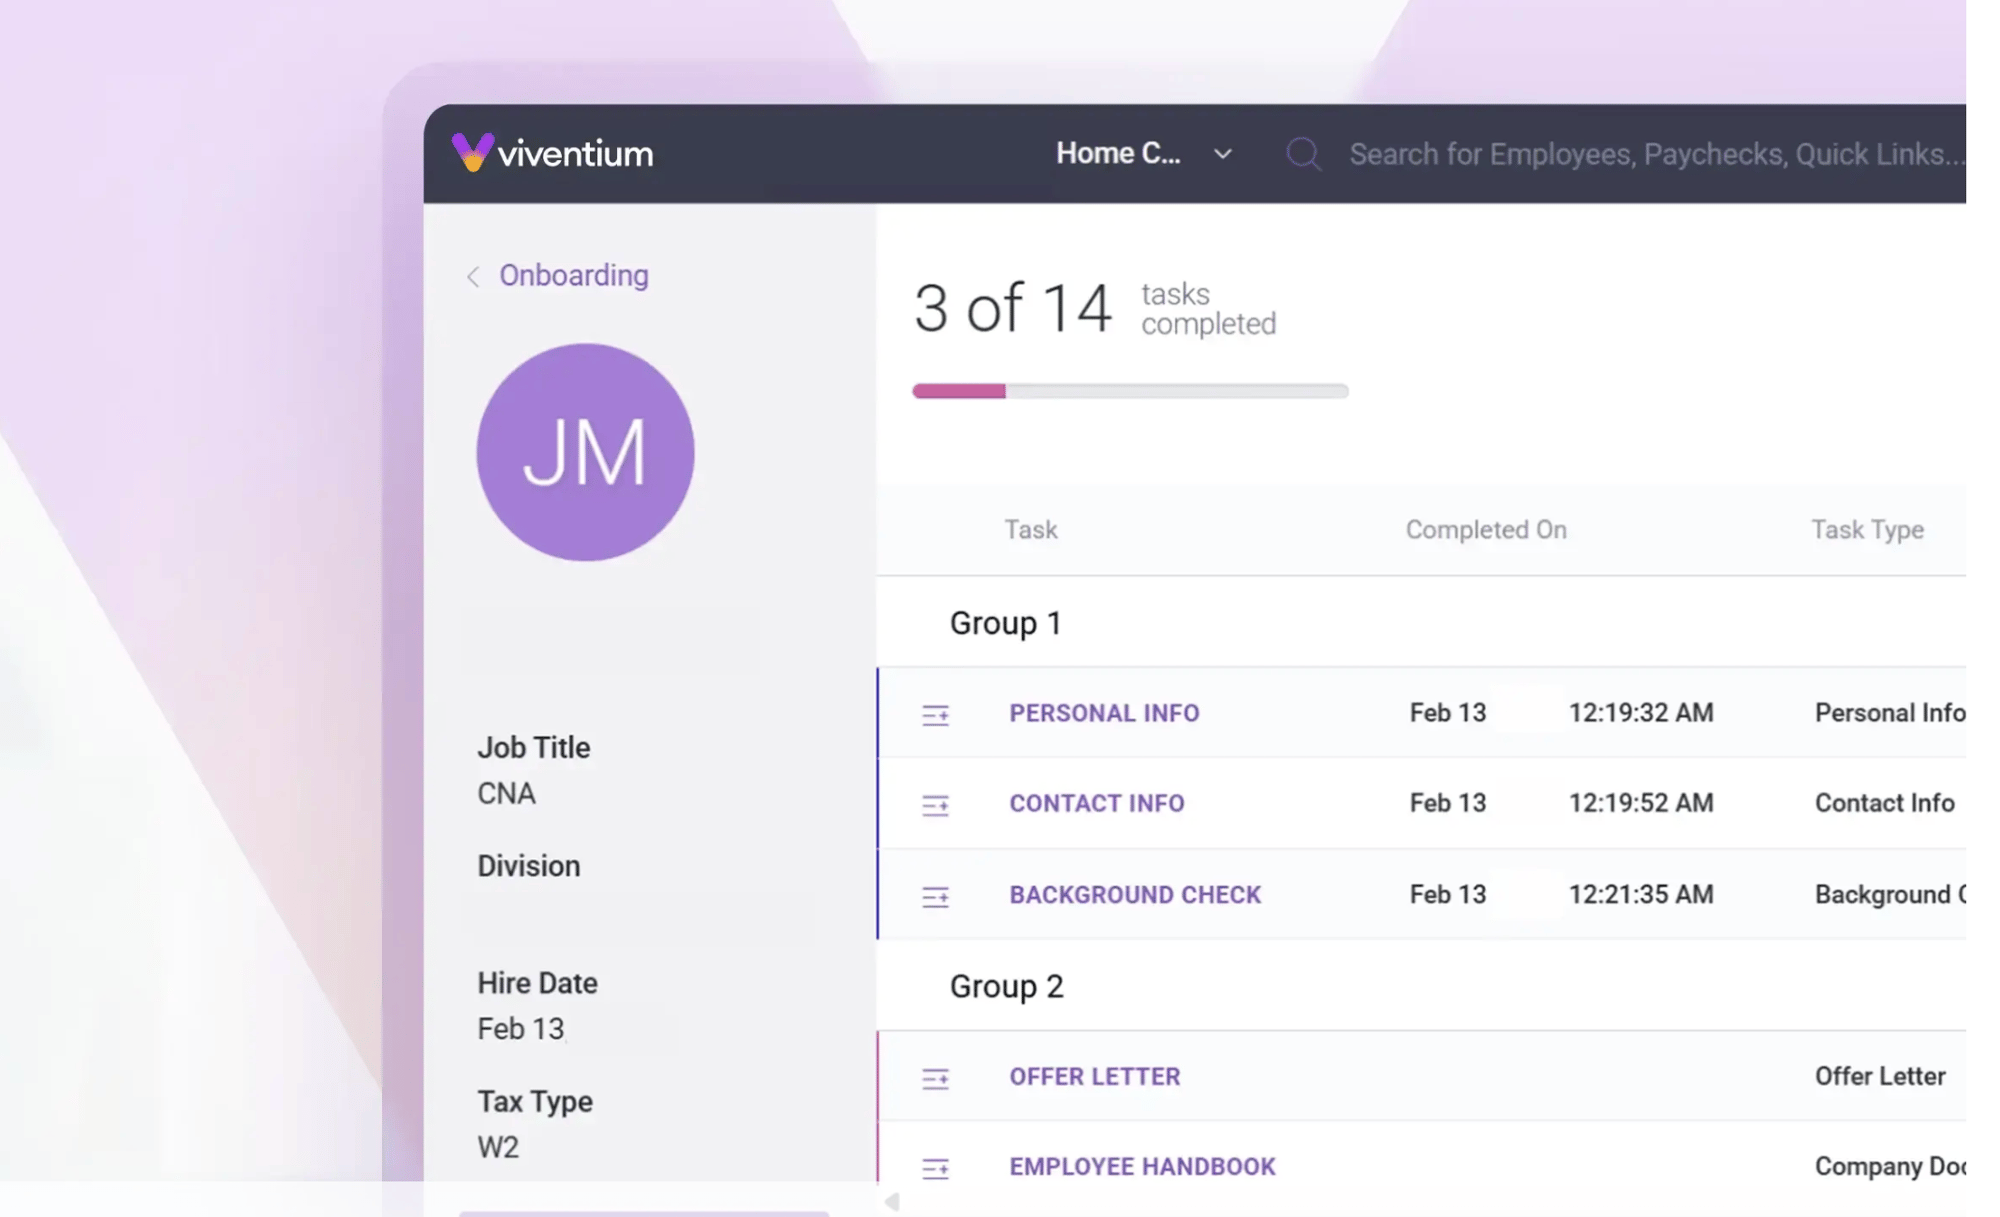Open the Employee Handbook task
The width and height of the screenshot is (2000, 1217).
[1141, 1166]
